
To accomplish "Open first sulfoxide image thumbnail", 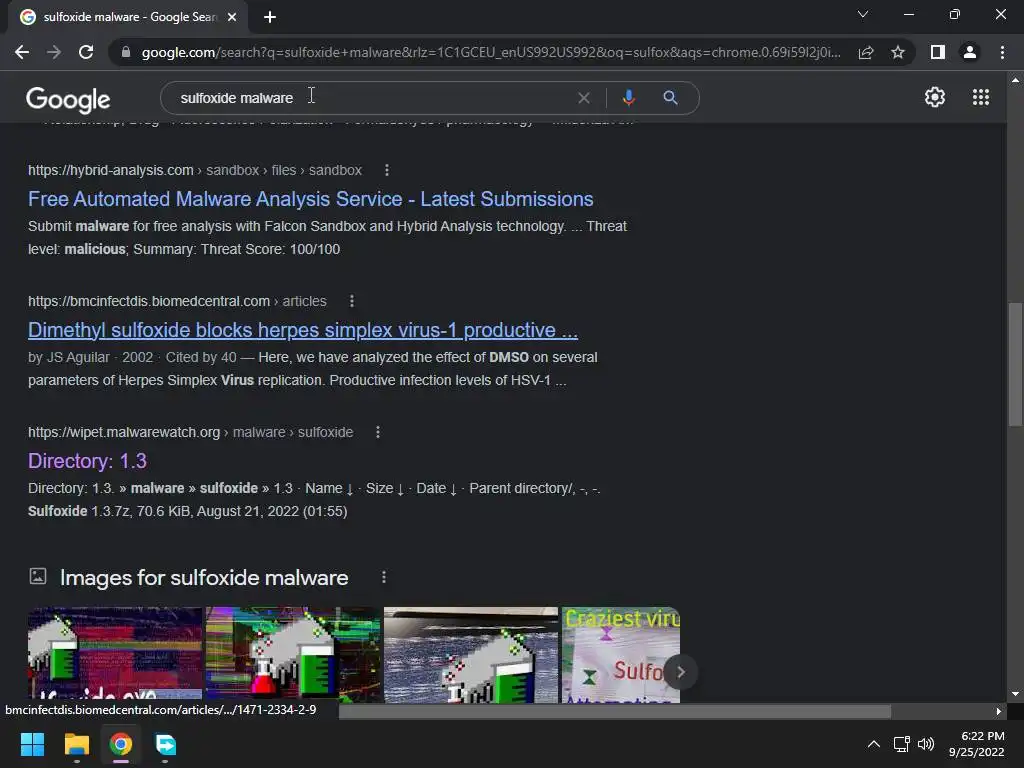I will pos(115,655).
